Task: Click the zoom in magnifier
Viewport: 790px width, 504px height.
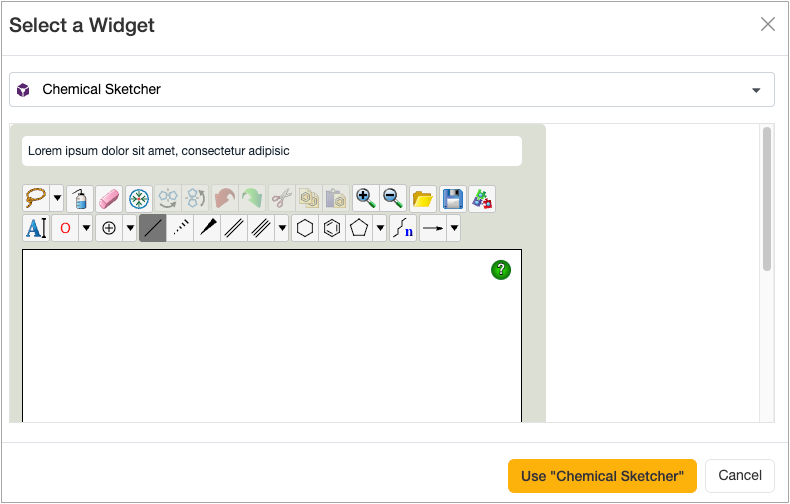Action: coord(365,199)
